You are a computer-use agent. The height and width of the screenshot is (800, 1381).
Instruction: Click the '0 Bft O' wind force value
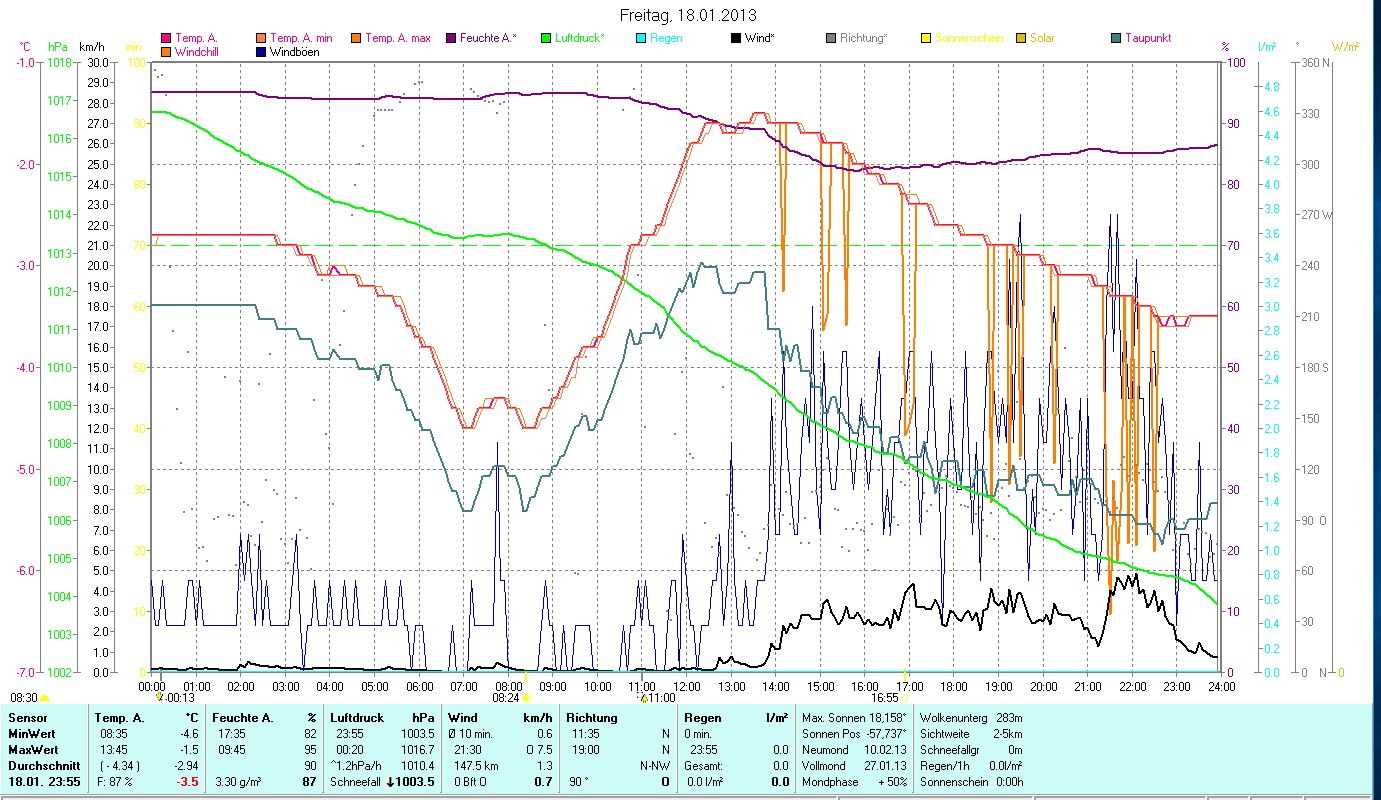(x=468, y=781)
